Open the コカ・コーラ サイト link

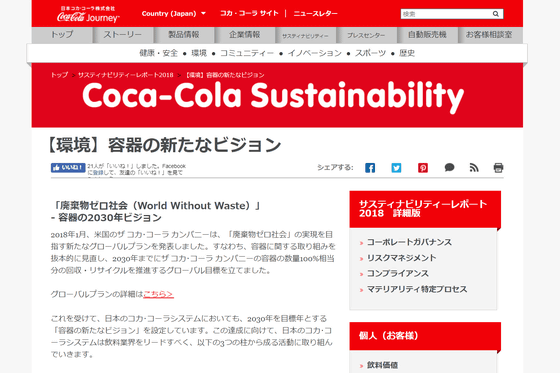pos(249,14)
